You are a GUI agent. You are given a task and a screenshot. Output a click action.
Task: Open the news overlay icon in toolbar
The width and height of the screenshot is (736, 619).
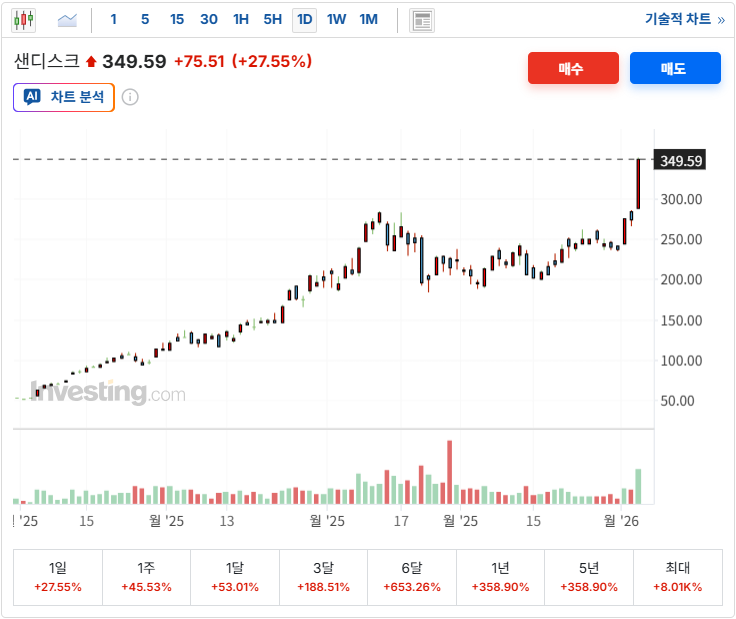(x=422, y=21)
